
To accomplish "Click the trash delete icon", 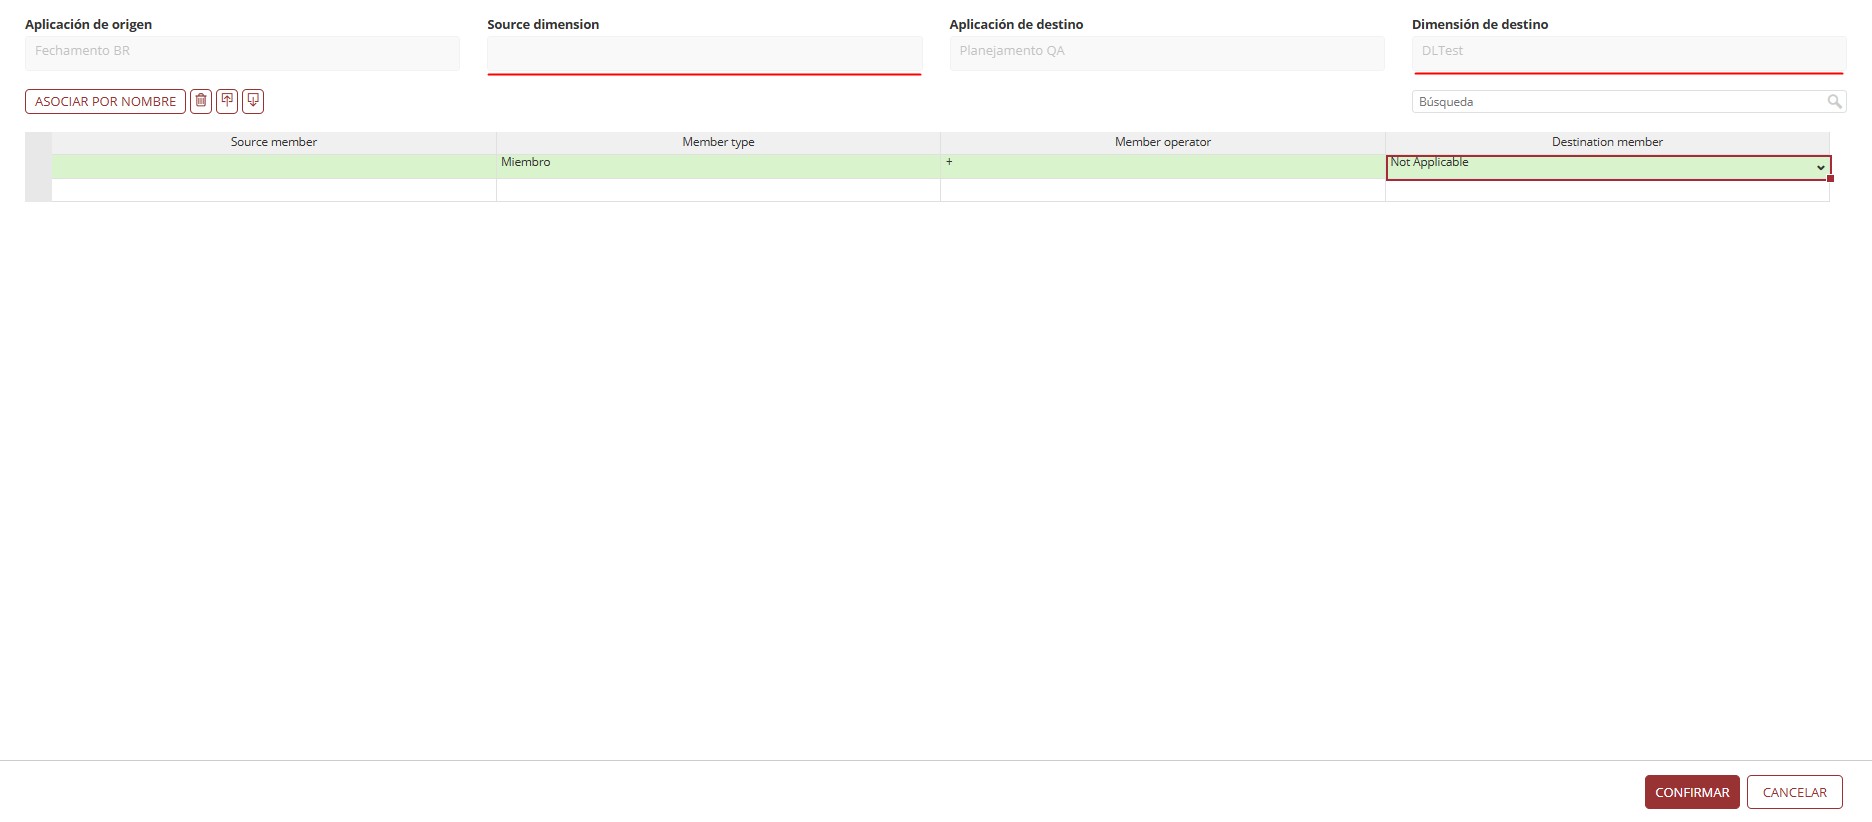I will click(201, 101).
